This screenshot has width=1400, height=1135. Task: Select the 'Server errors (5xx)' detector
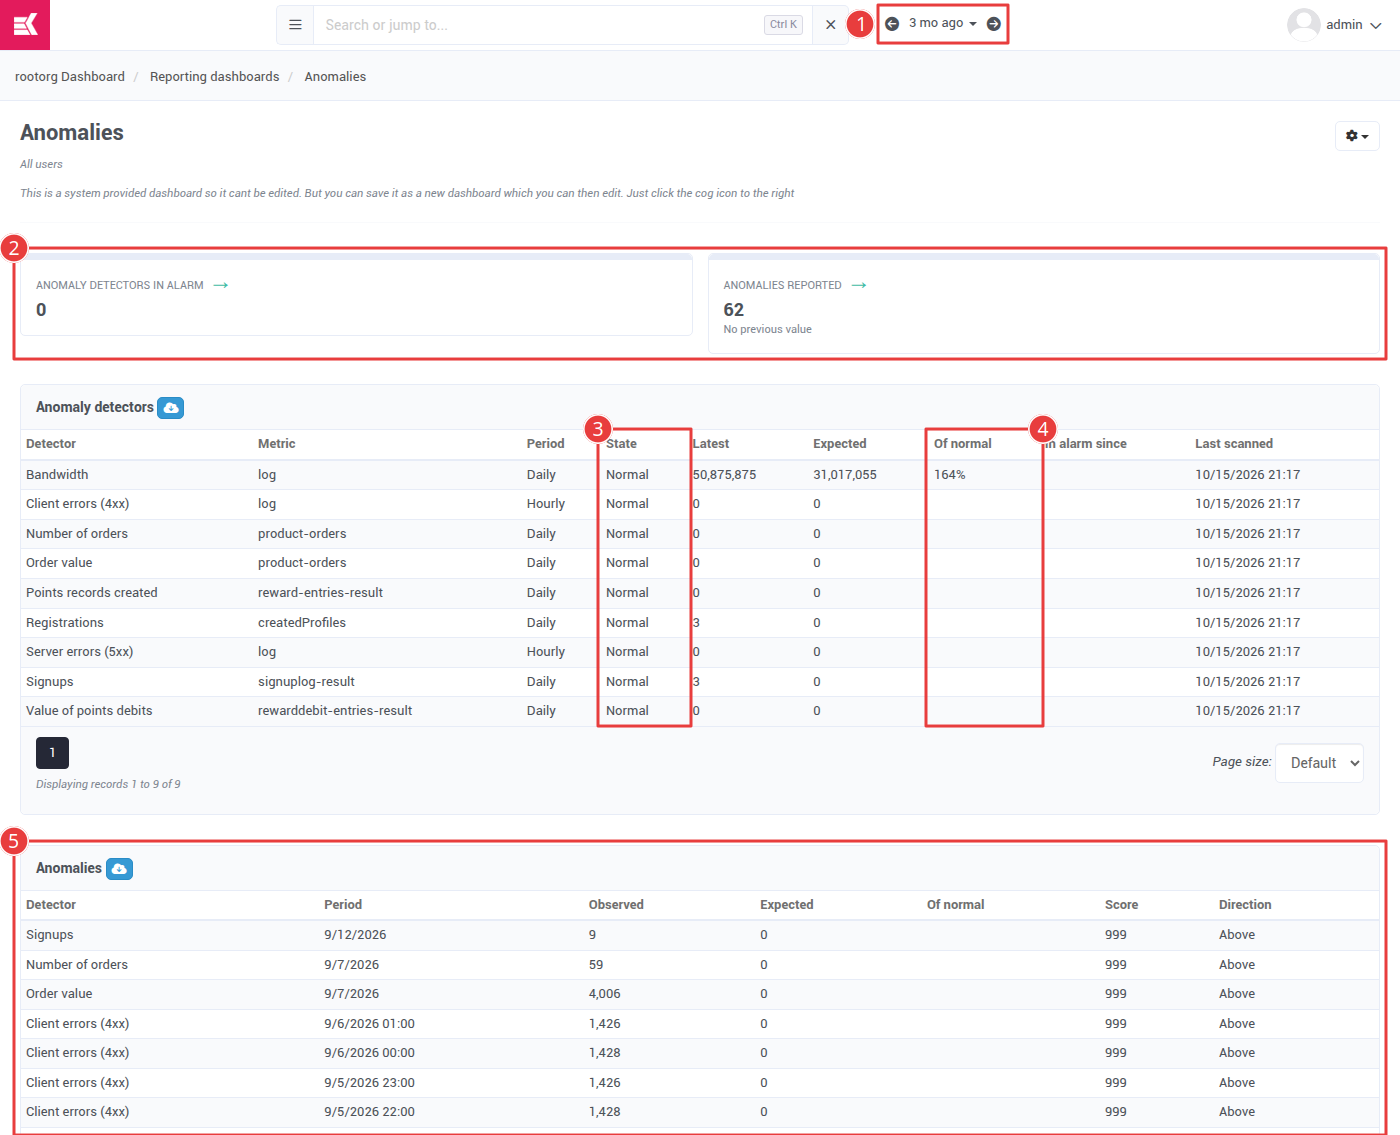[x=80, y=652]
